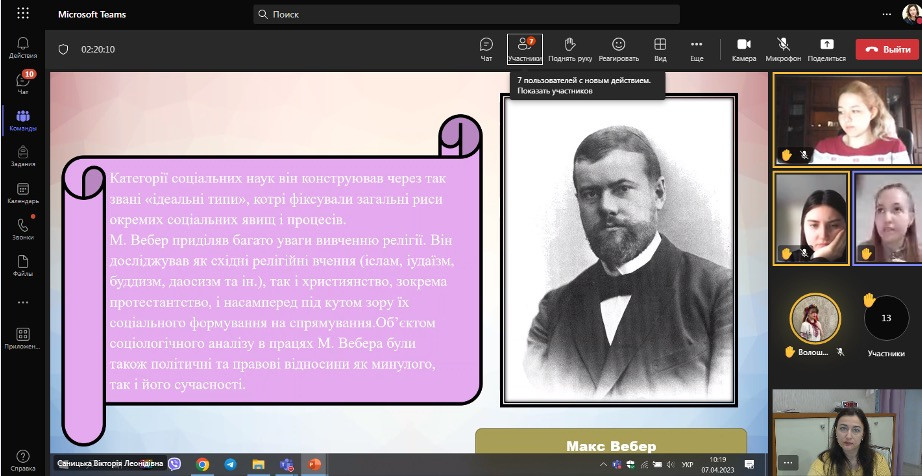Click the shield meeting info icon
Viewport: 922px width, 476px height.
(63, 49)
